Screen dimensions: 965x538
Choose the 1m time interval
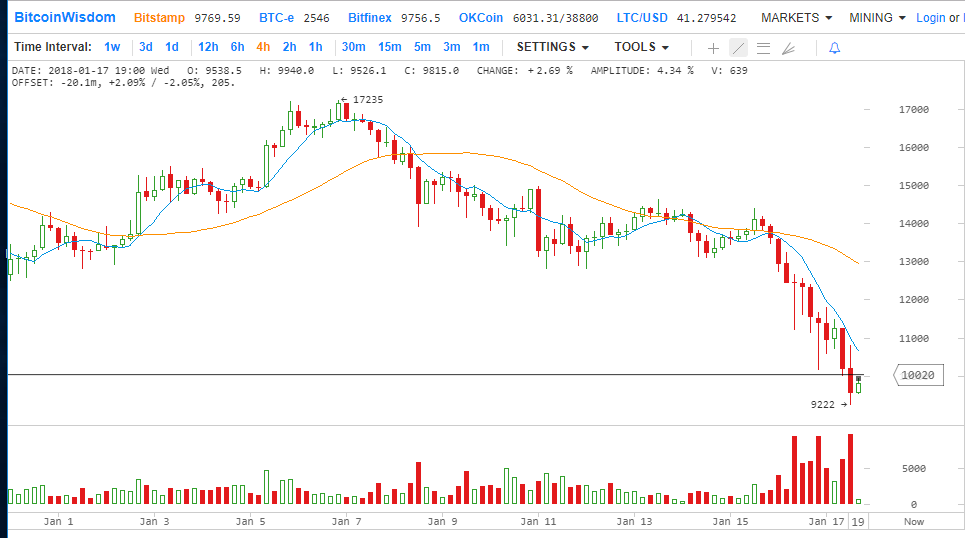click(481, 47)
